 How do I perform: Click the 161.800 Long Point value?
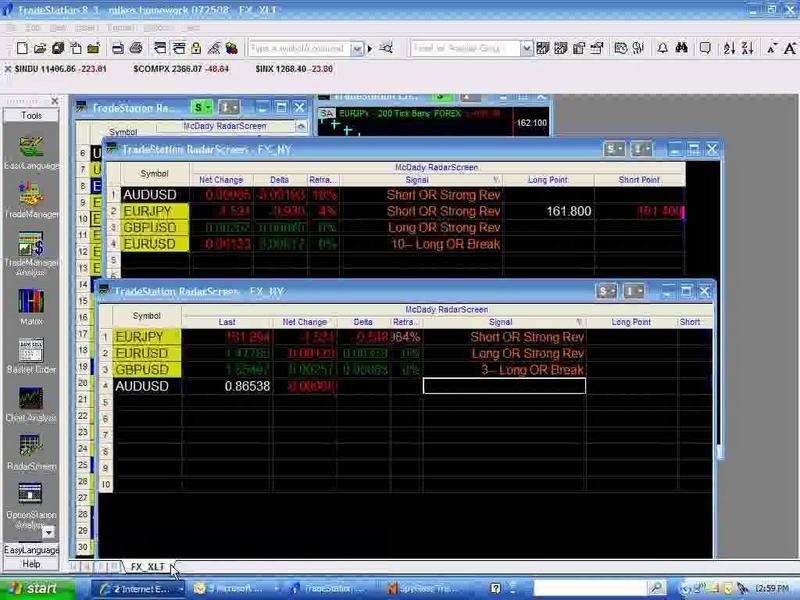point(569,211)
